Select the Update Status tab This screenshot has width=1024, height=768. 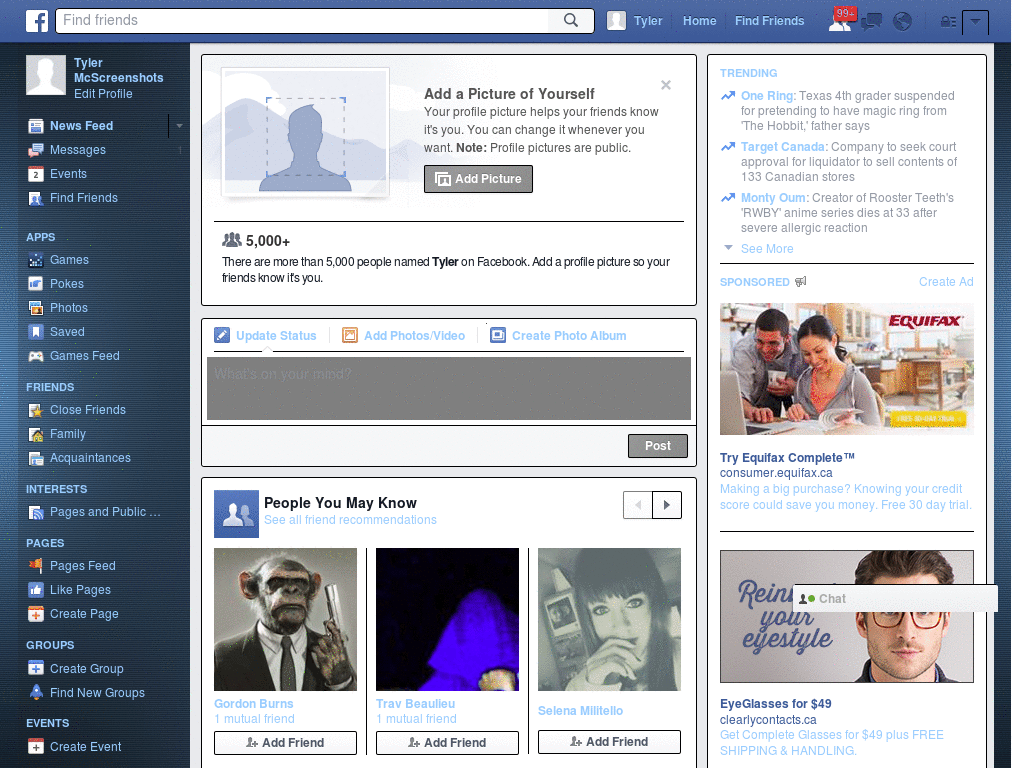coord(265,336)
